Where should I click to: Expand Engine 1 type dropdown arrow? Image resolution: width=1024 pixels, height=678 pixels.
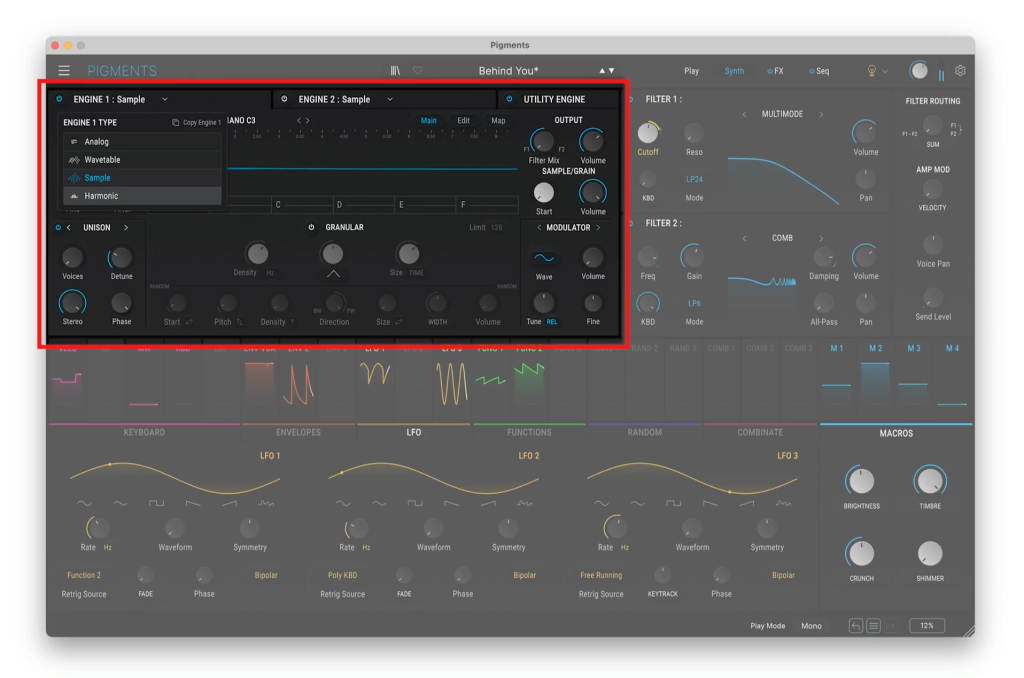(165, 99)
